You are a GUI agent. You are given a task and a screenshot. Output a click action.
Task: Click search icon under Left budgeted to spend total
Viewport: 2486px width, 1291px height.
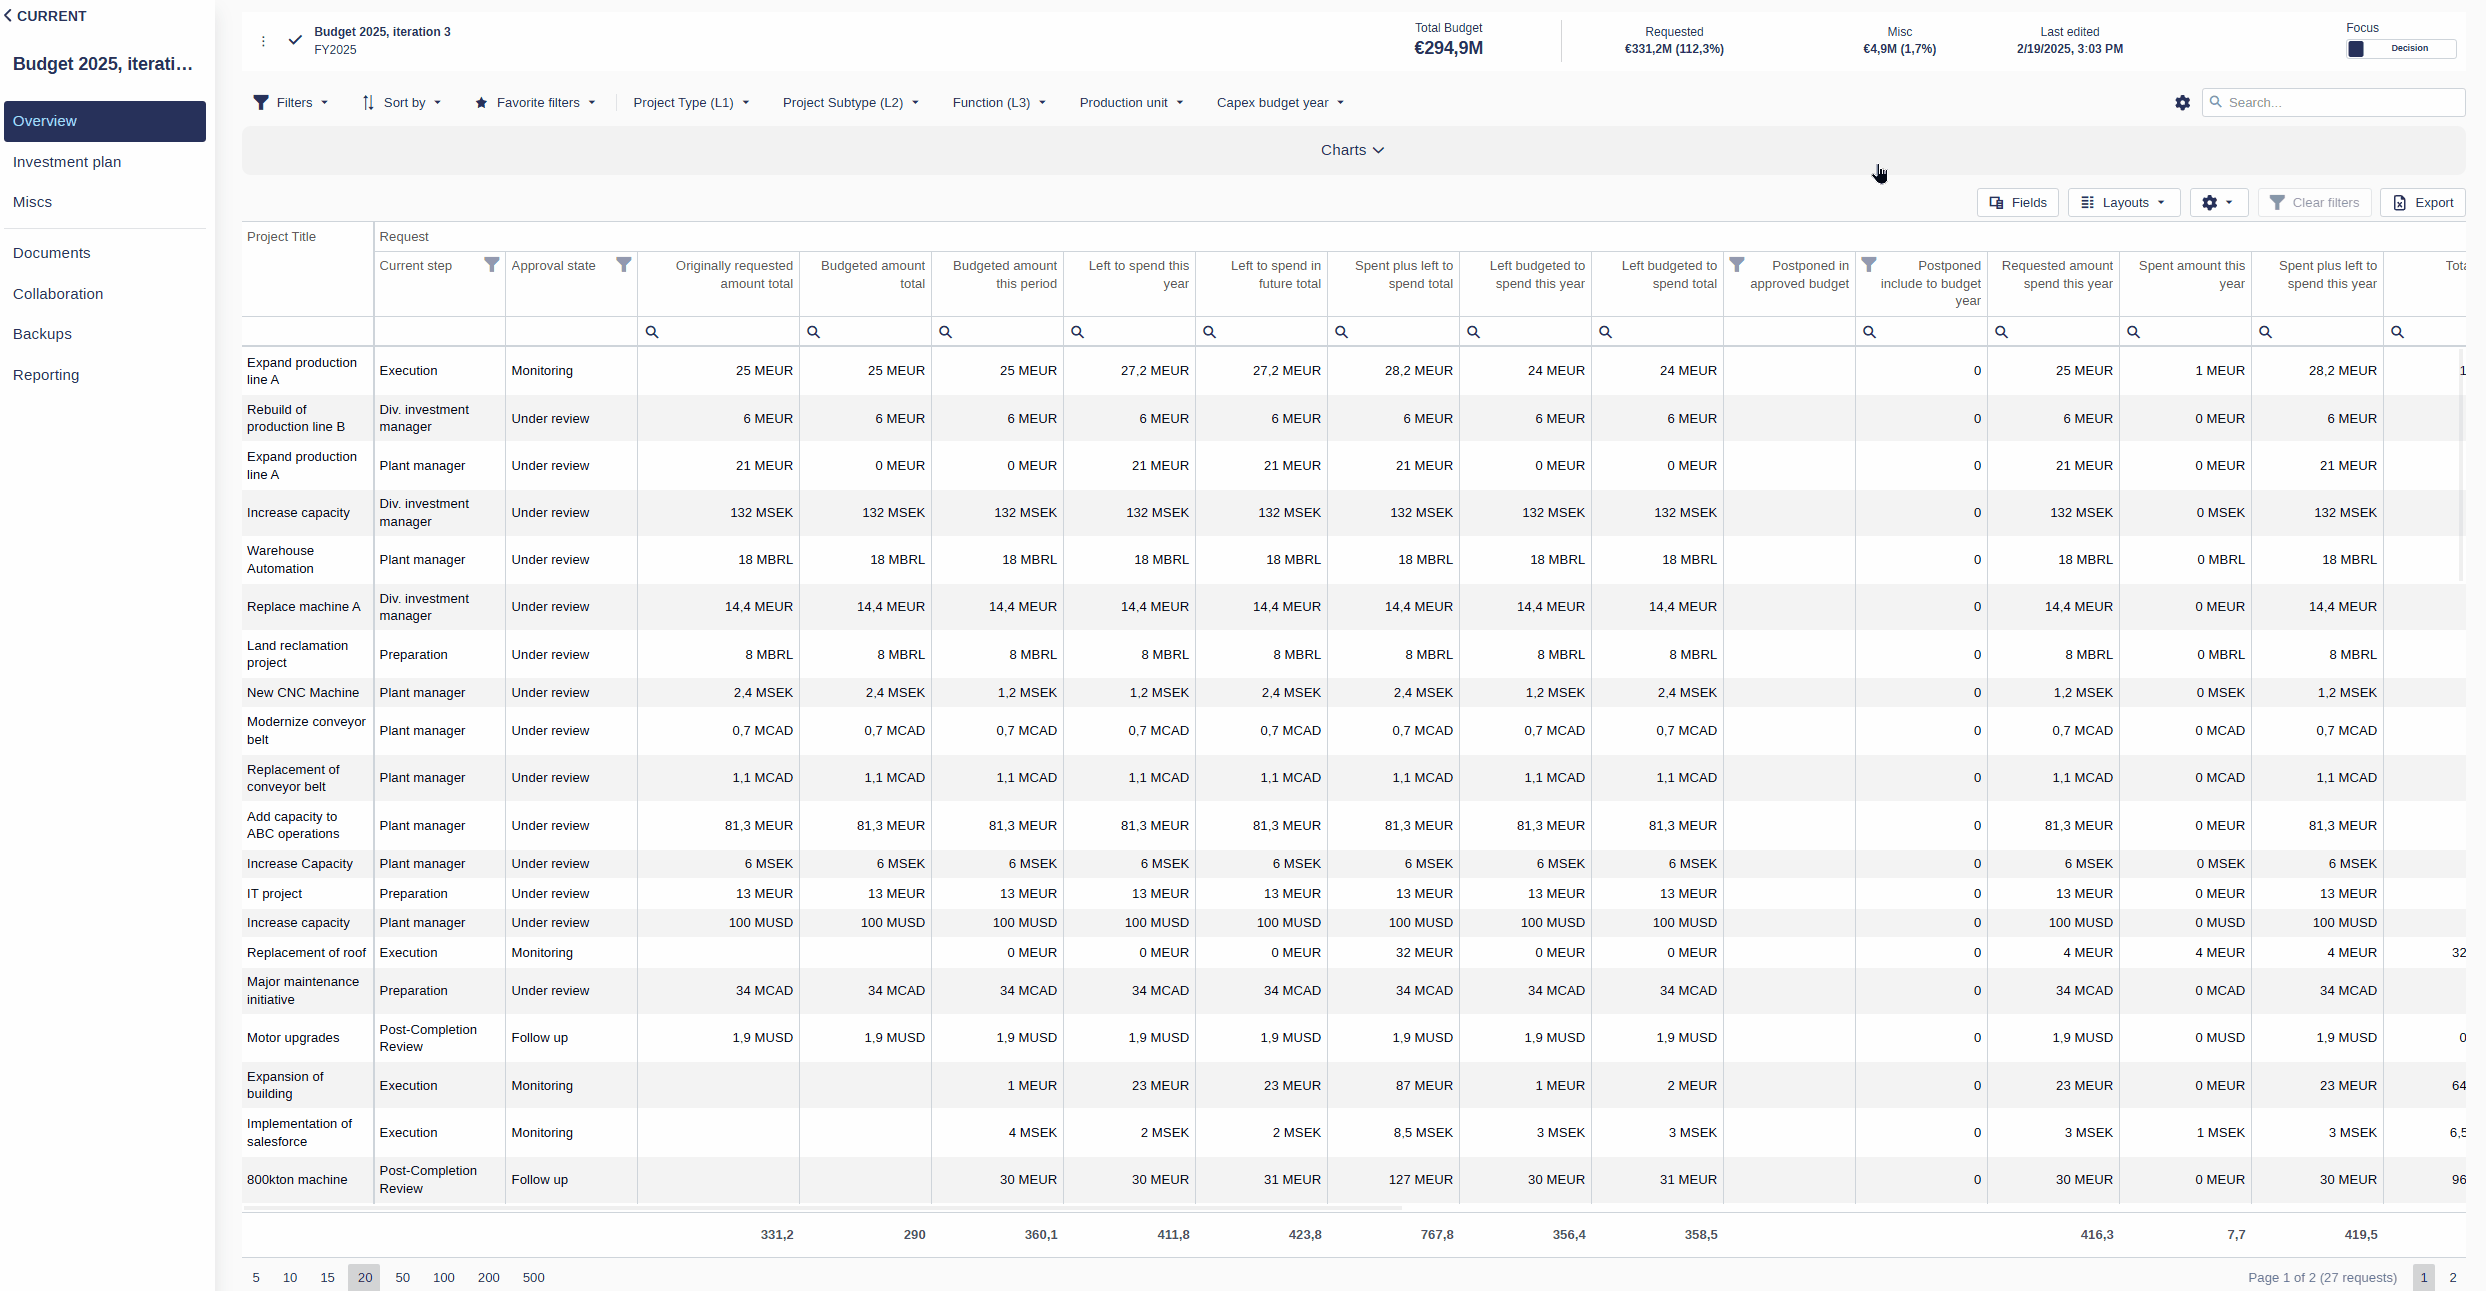tap(1606, 332)
